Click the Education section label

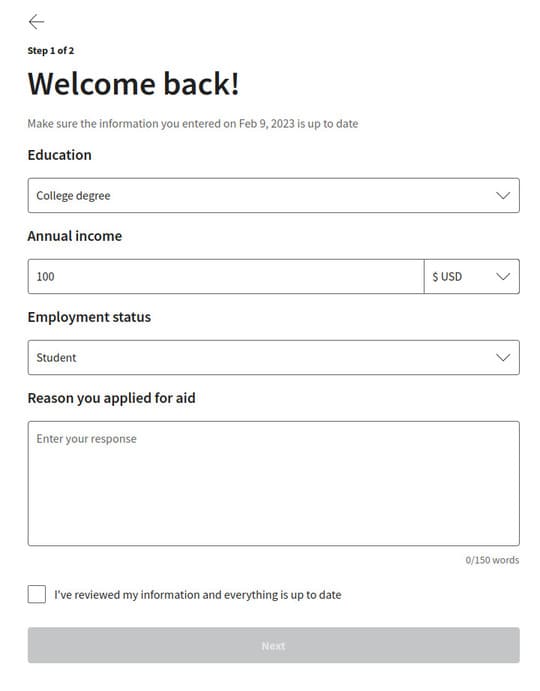coord(60,155)
